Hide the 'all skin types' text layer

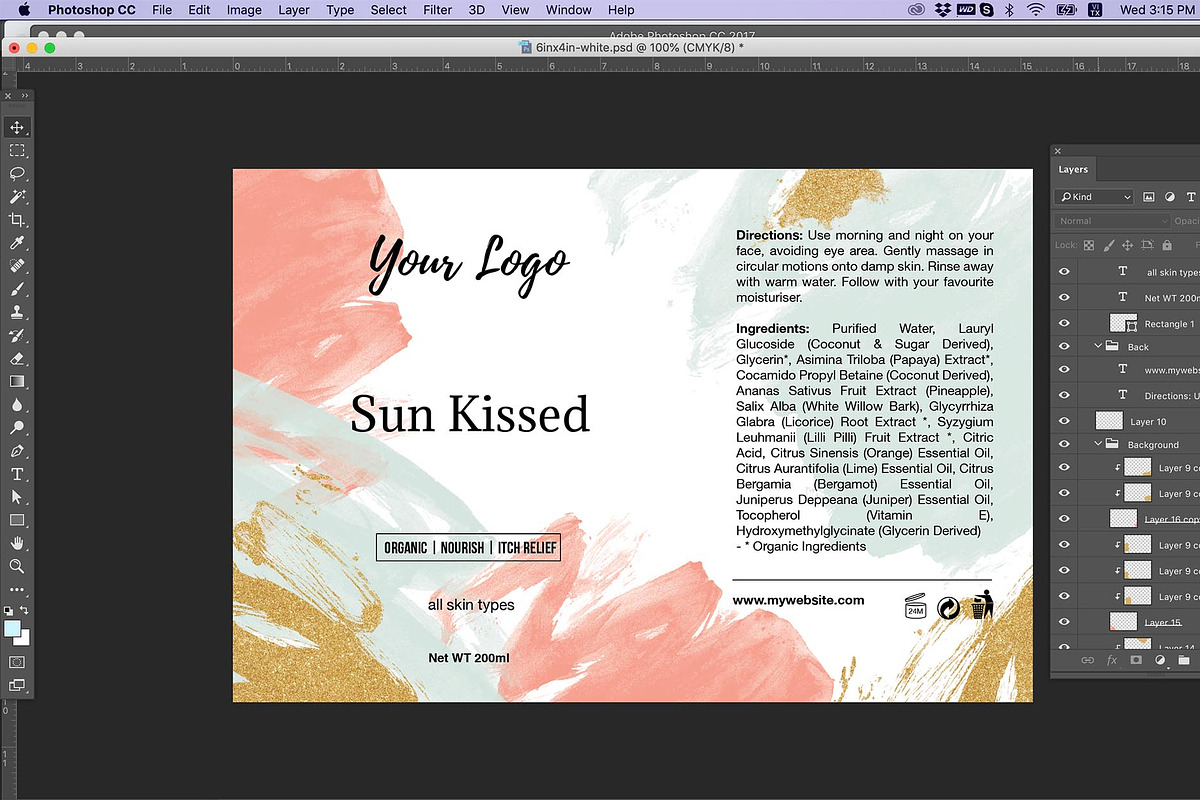click(1064, 272)
